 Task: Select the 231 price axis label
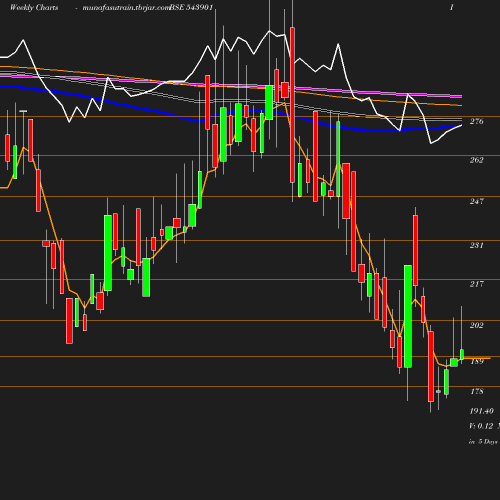click(x=476, y=245)
